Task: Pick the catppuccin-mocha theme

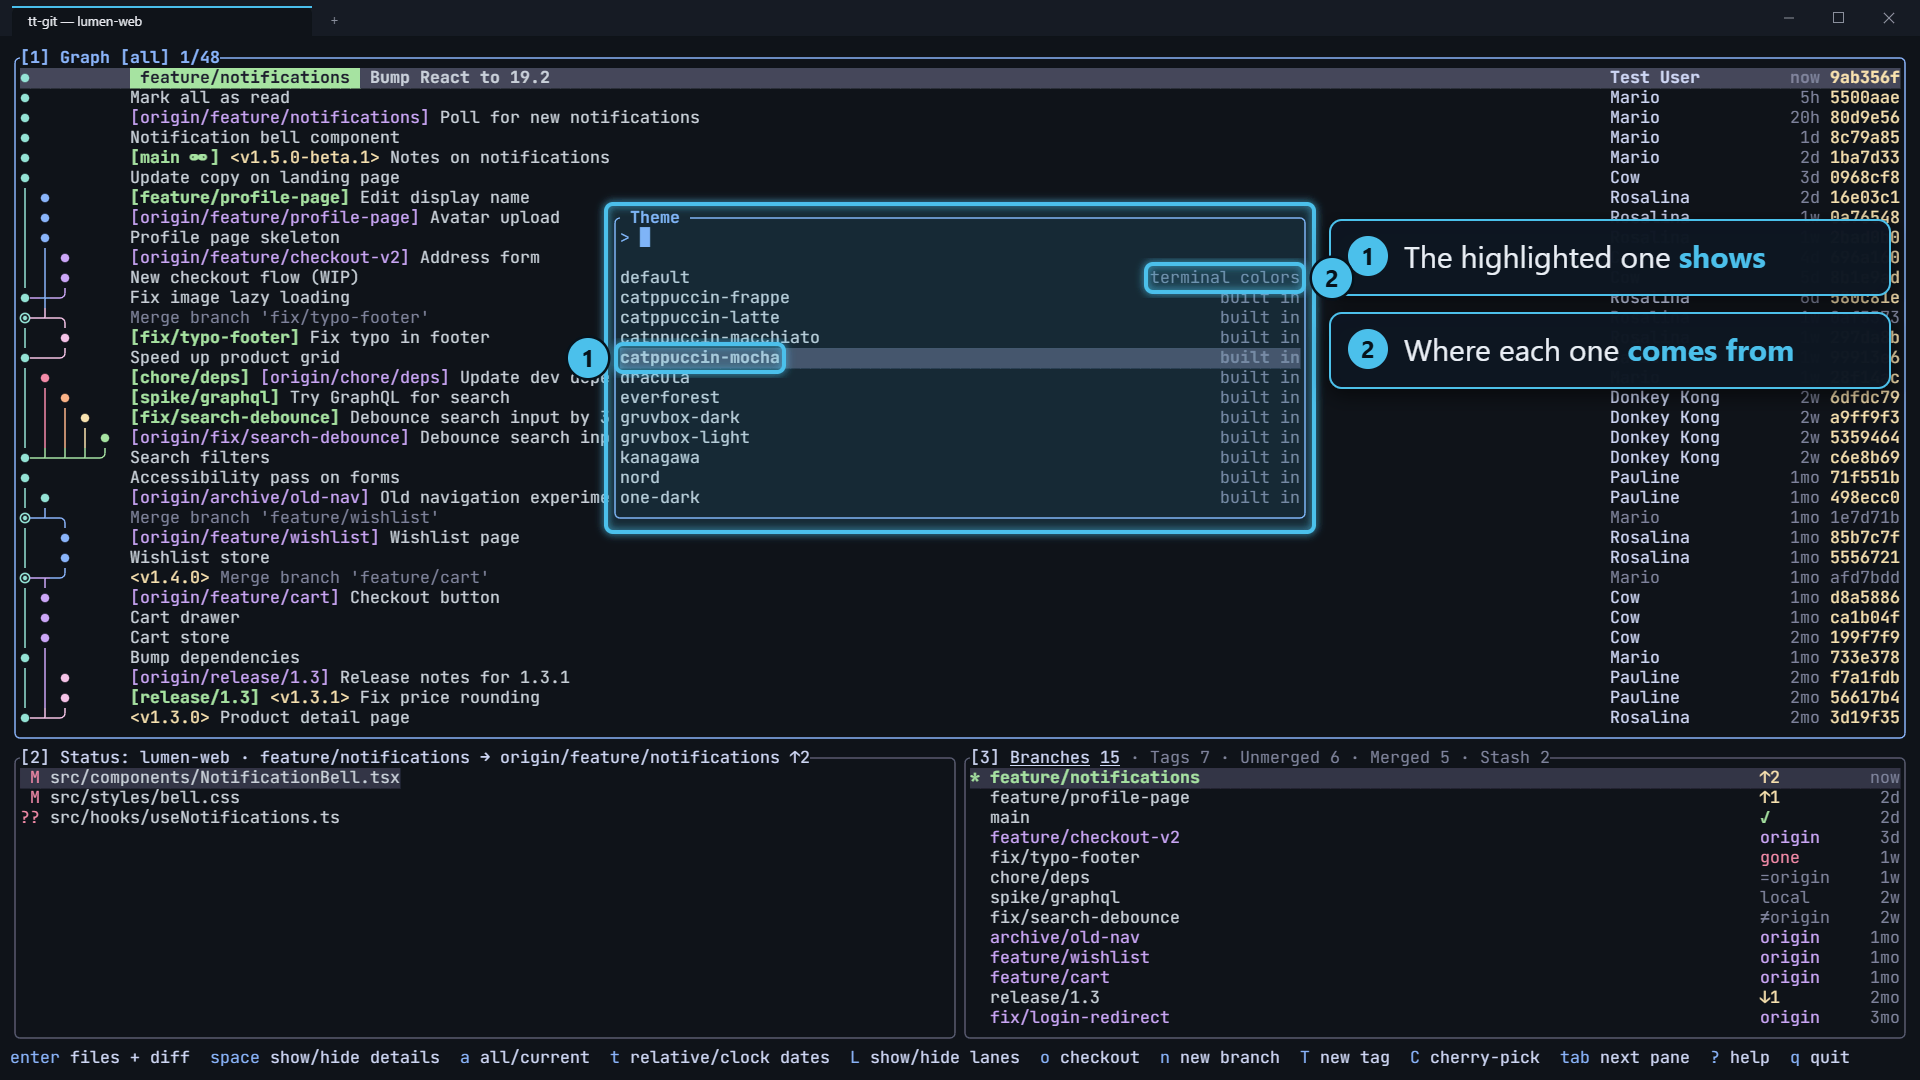Action: point(960,357)
